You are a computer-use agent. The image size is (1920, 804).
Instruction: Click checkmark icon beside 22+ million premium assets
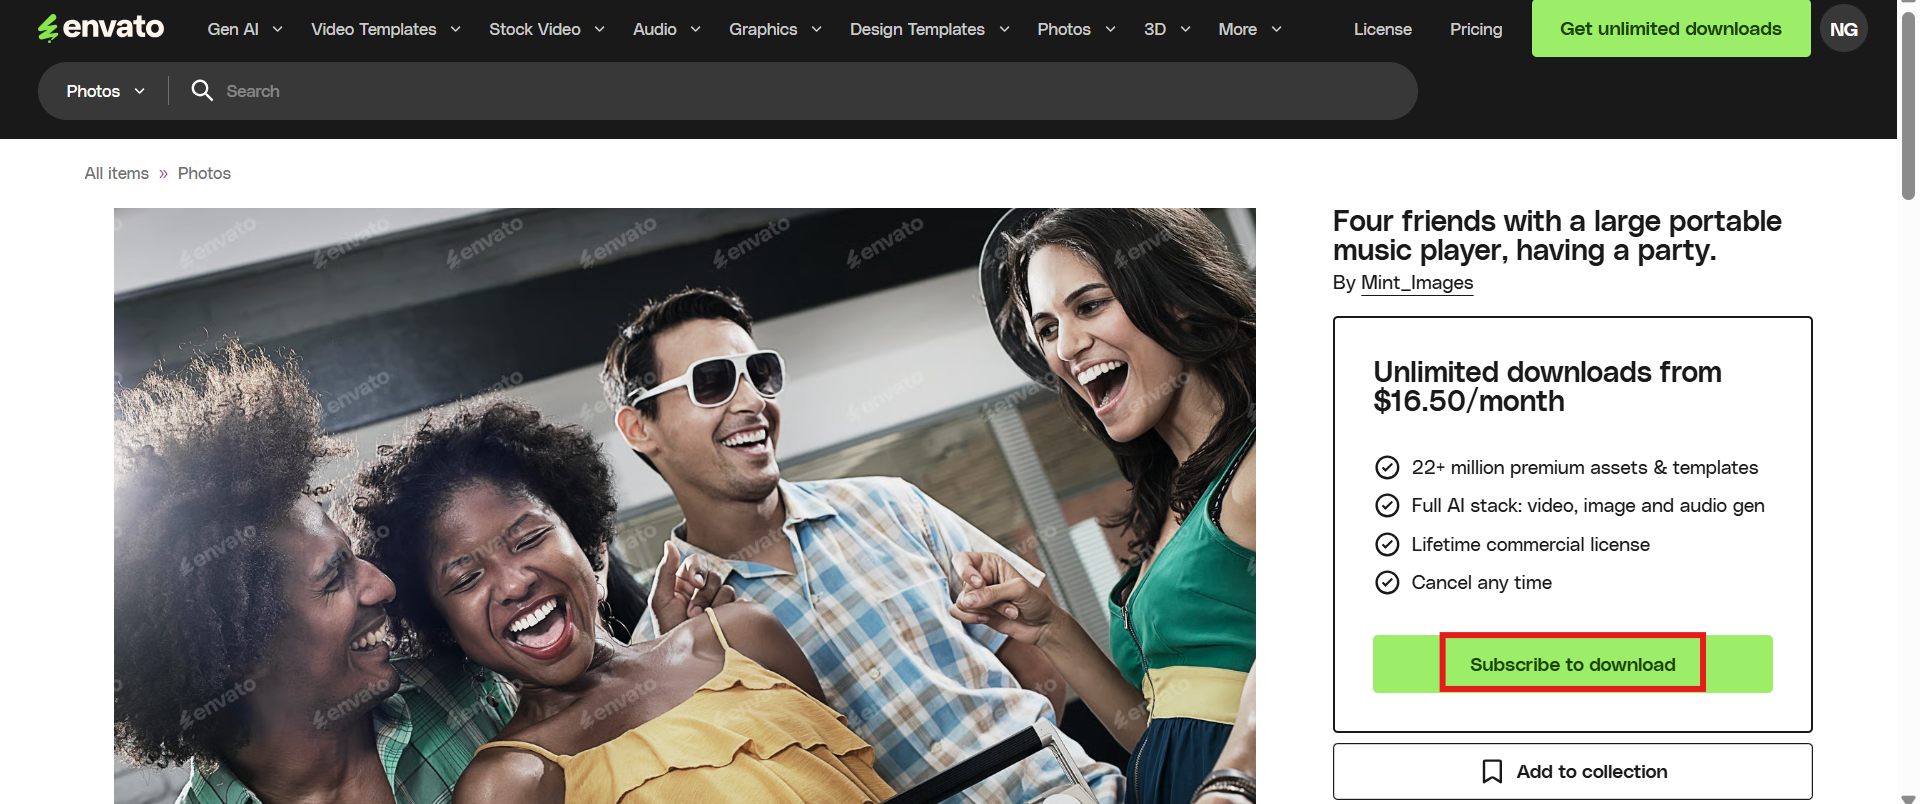1387,467
